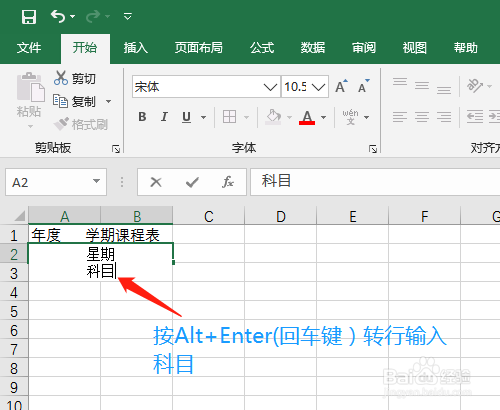Toggle underline formatting
The width and height of the screenshot is (500, 410).
tap(186, 117)
